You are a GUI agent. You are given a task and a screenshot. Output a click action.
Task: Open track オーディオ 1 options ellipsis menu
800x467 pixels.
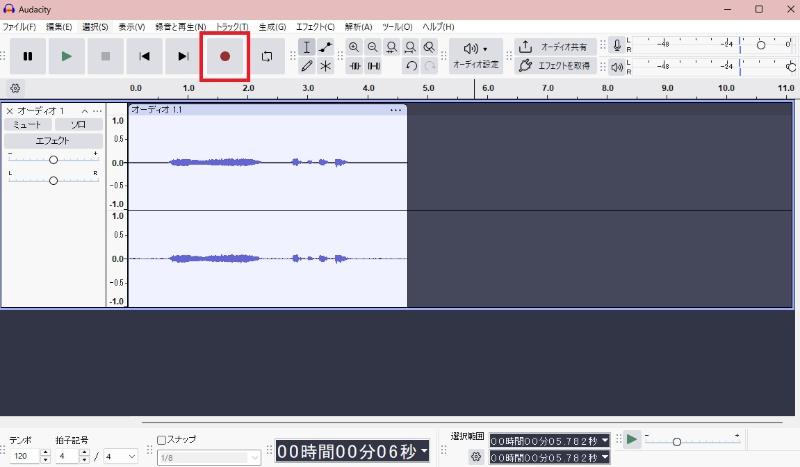click(x=97, y=111)
